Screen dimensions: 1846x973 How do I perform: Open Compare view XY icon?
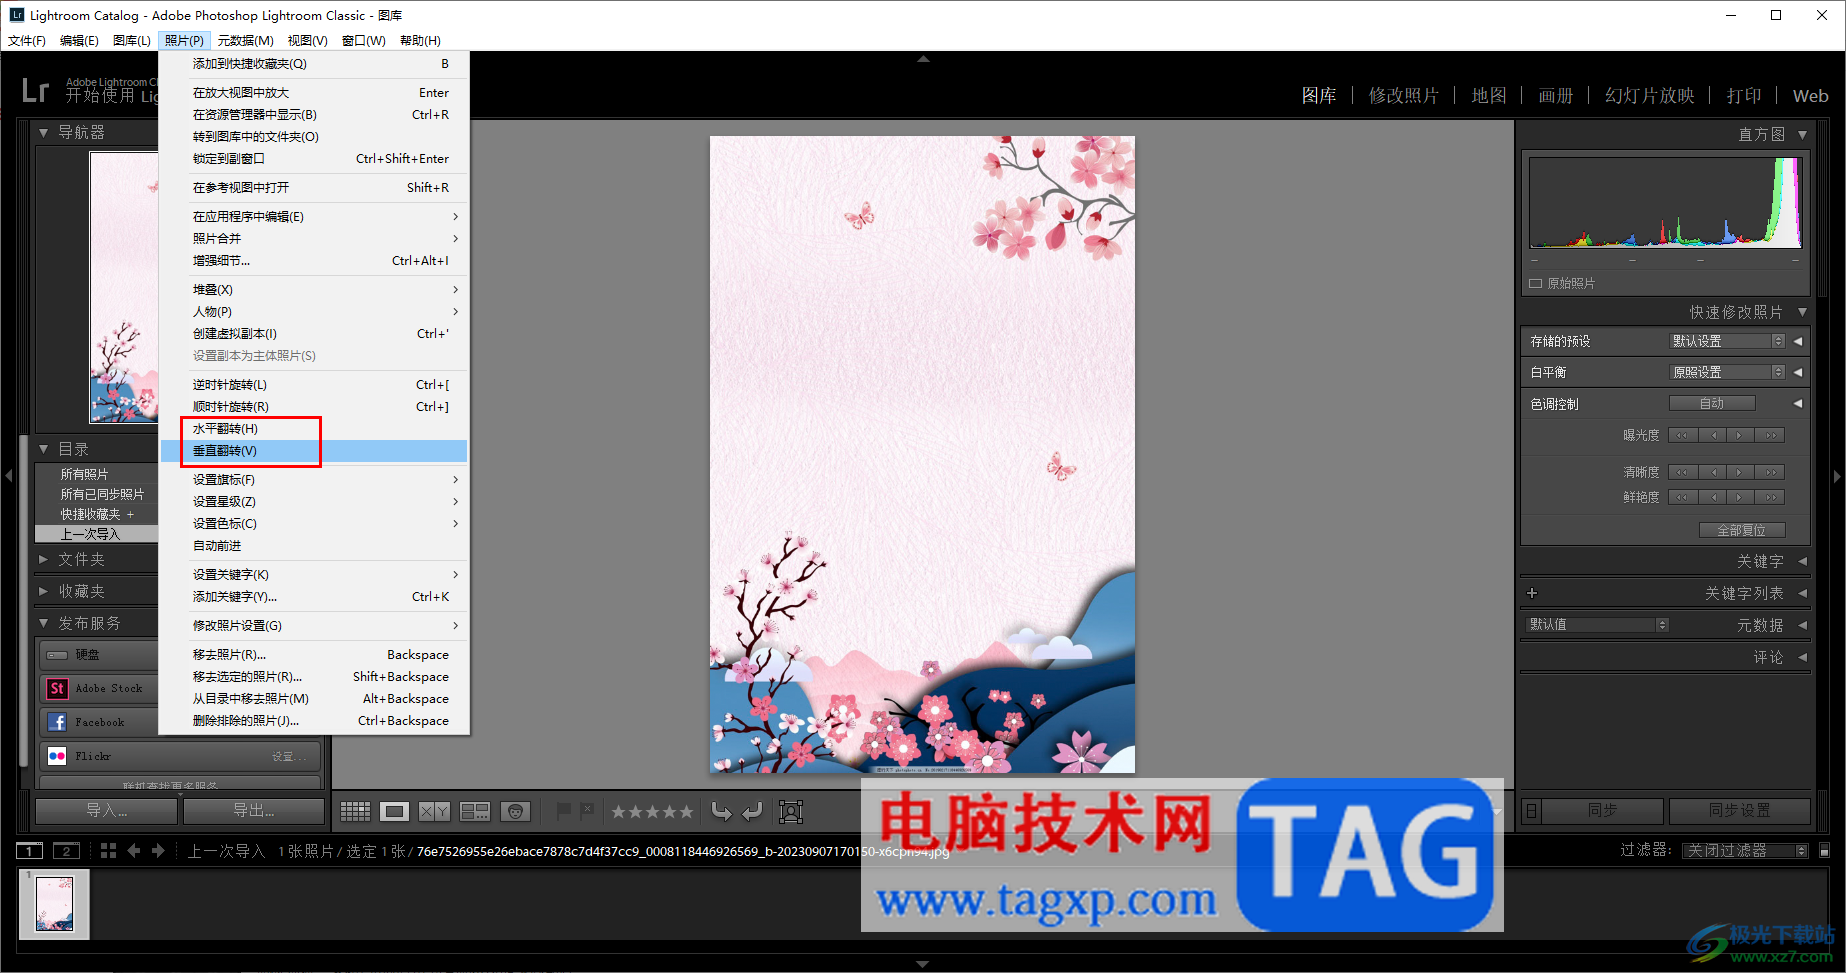point(434,811)
